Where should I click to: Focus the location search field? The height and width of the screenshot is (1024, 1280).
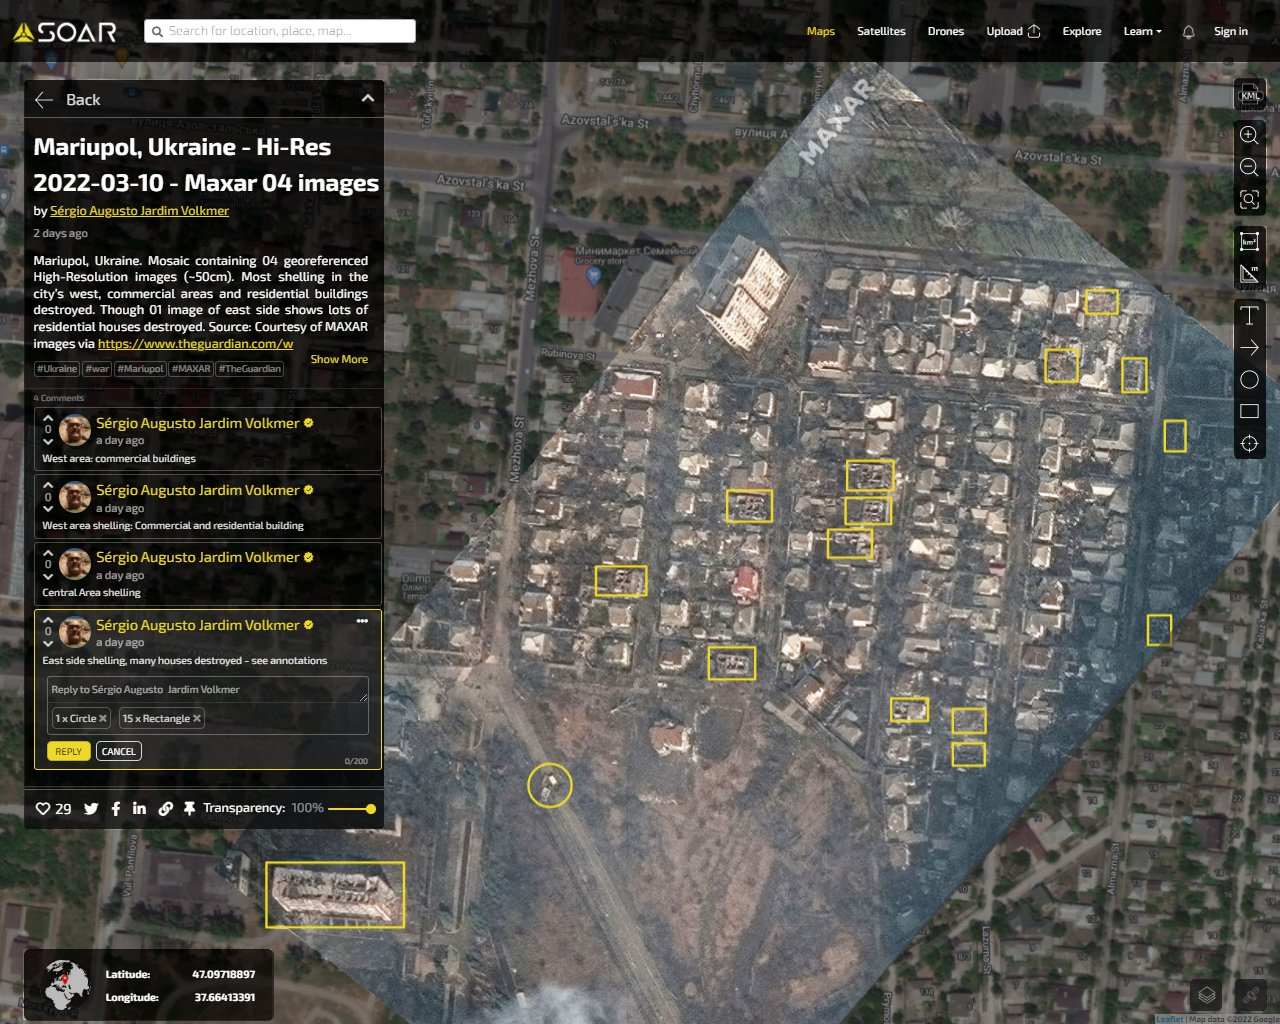tap(280, 32)
